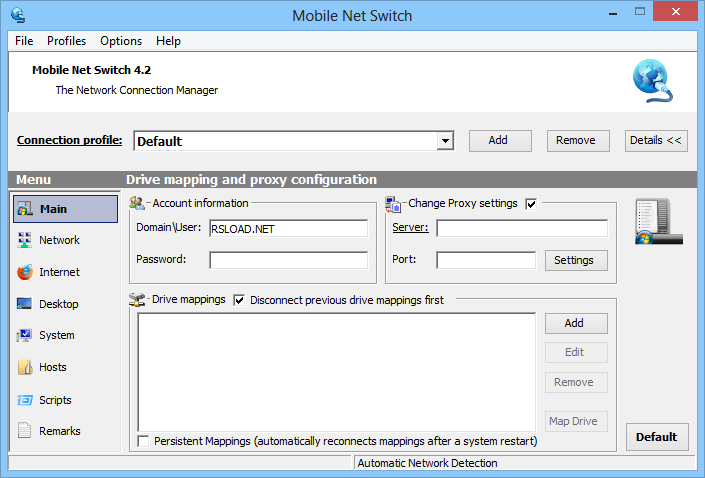
Task: Expand the Connection profile dropdown arrow
Action: (x=445, y=141)
